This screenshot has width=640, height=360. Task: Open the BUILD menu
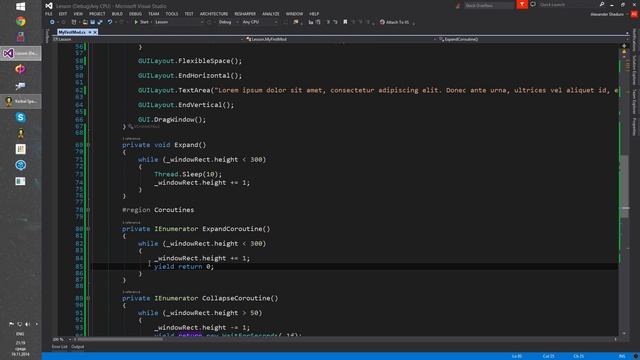coord(117,14)
